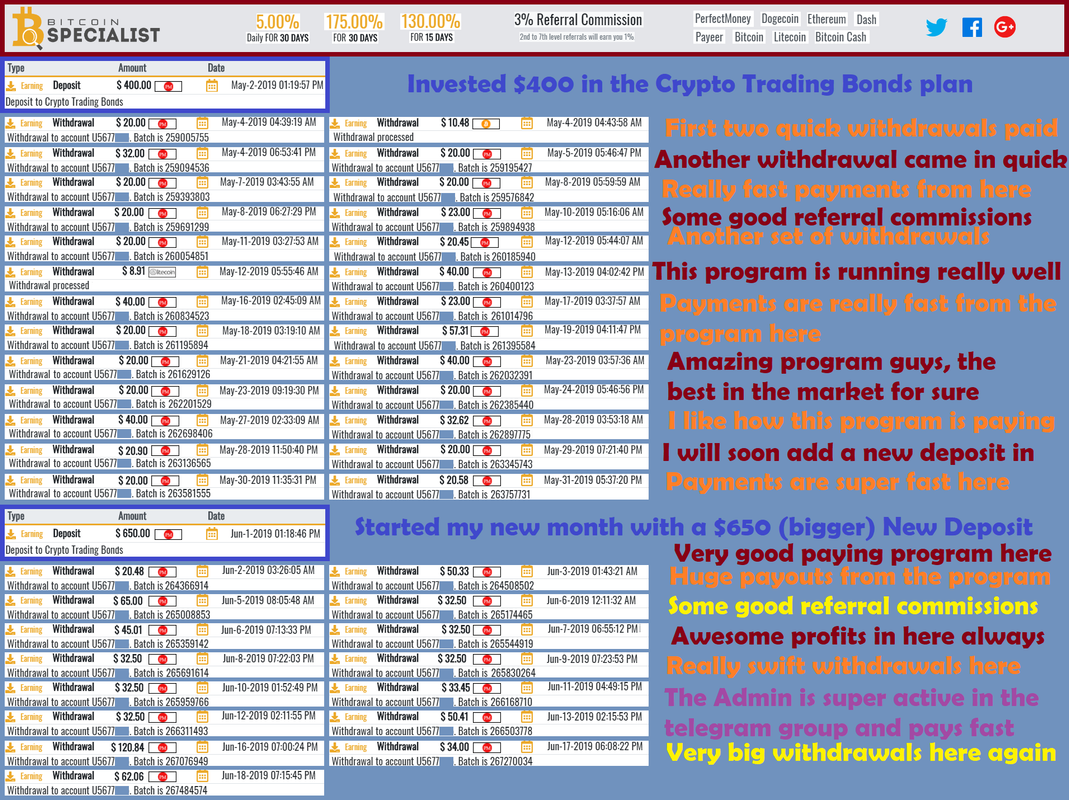This screenshot has height=800, width=1069.
Task: Select the 130.00% for 15 Days plan
Action: (x=431, y=29)
